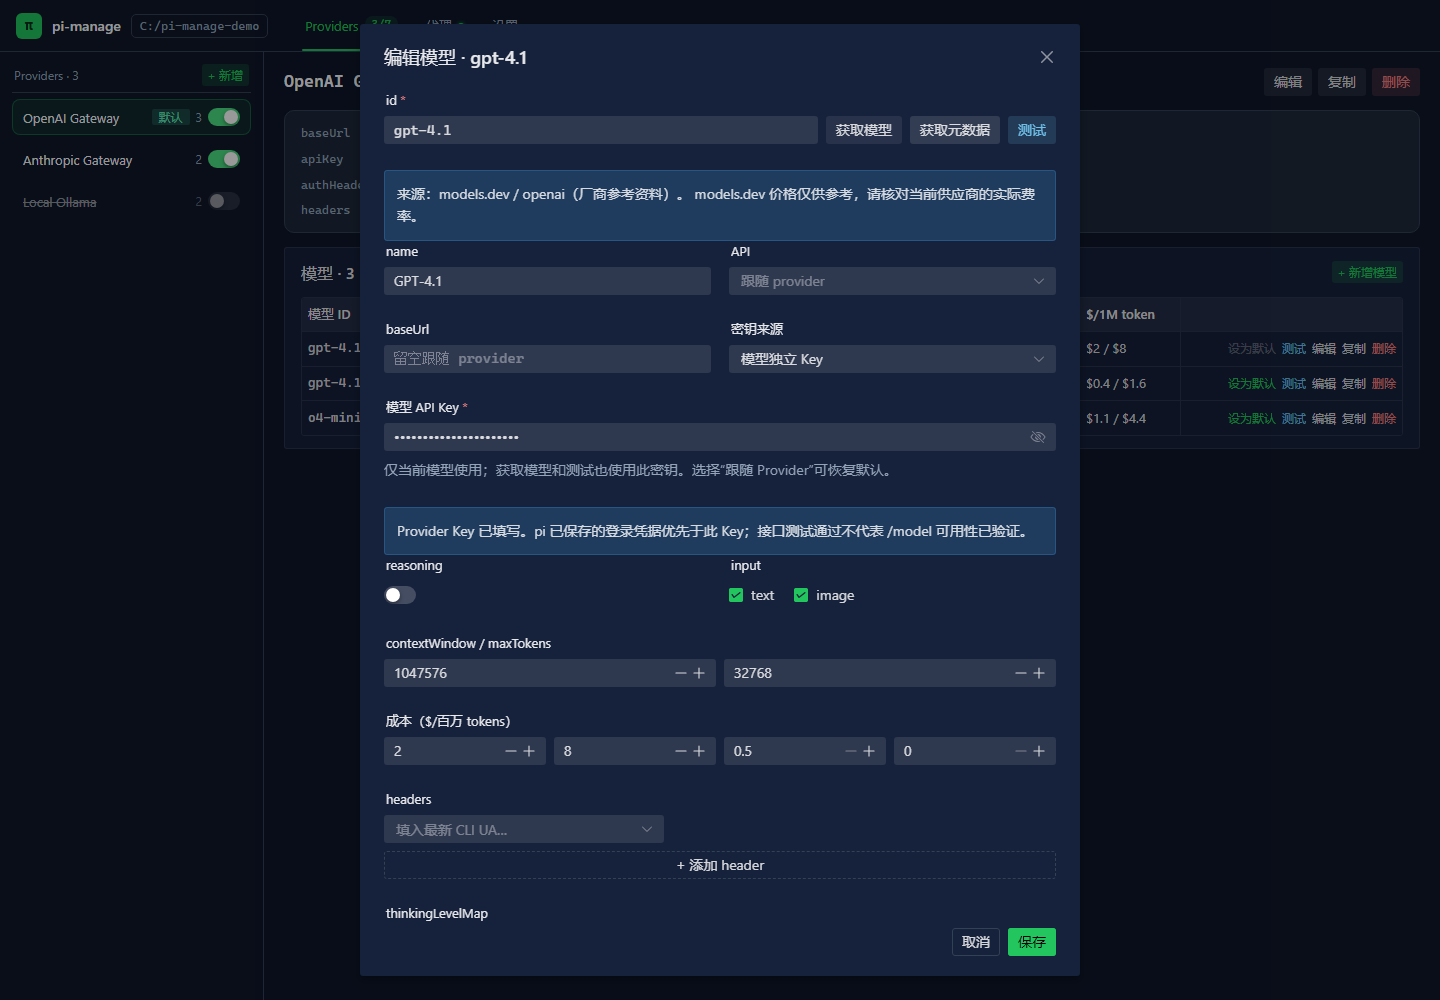The height and width of the screenshot is (1000, 1440).
Task: Uncheck the image input checkbox
Action: [801, 595]
